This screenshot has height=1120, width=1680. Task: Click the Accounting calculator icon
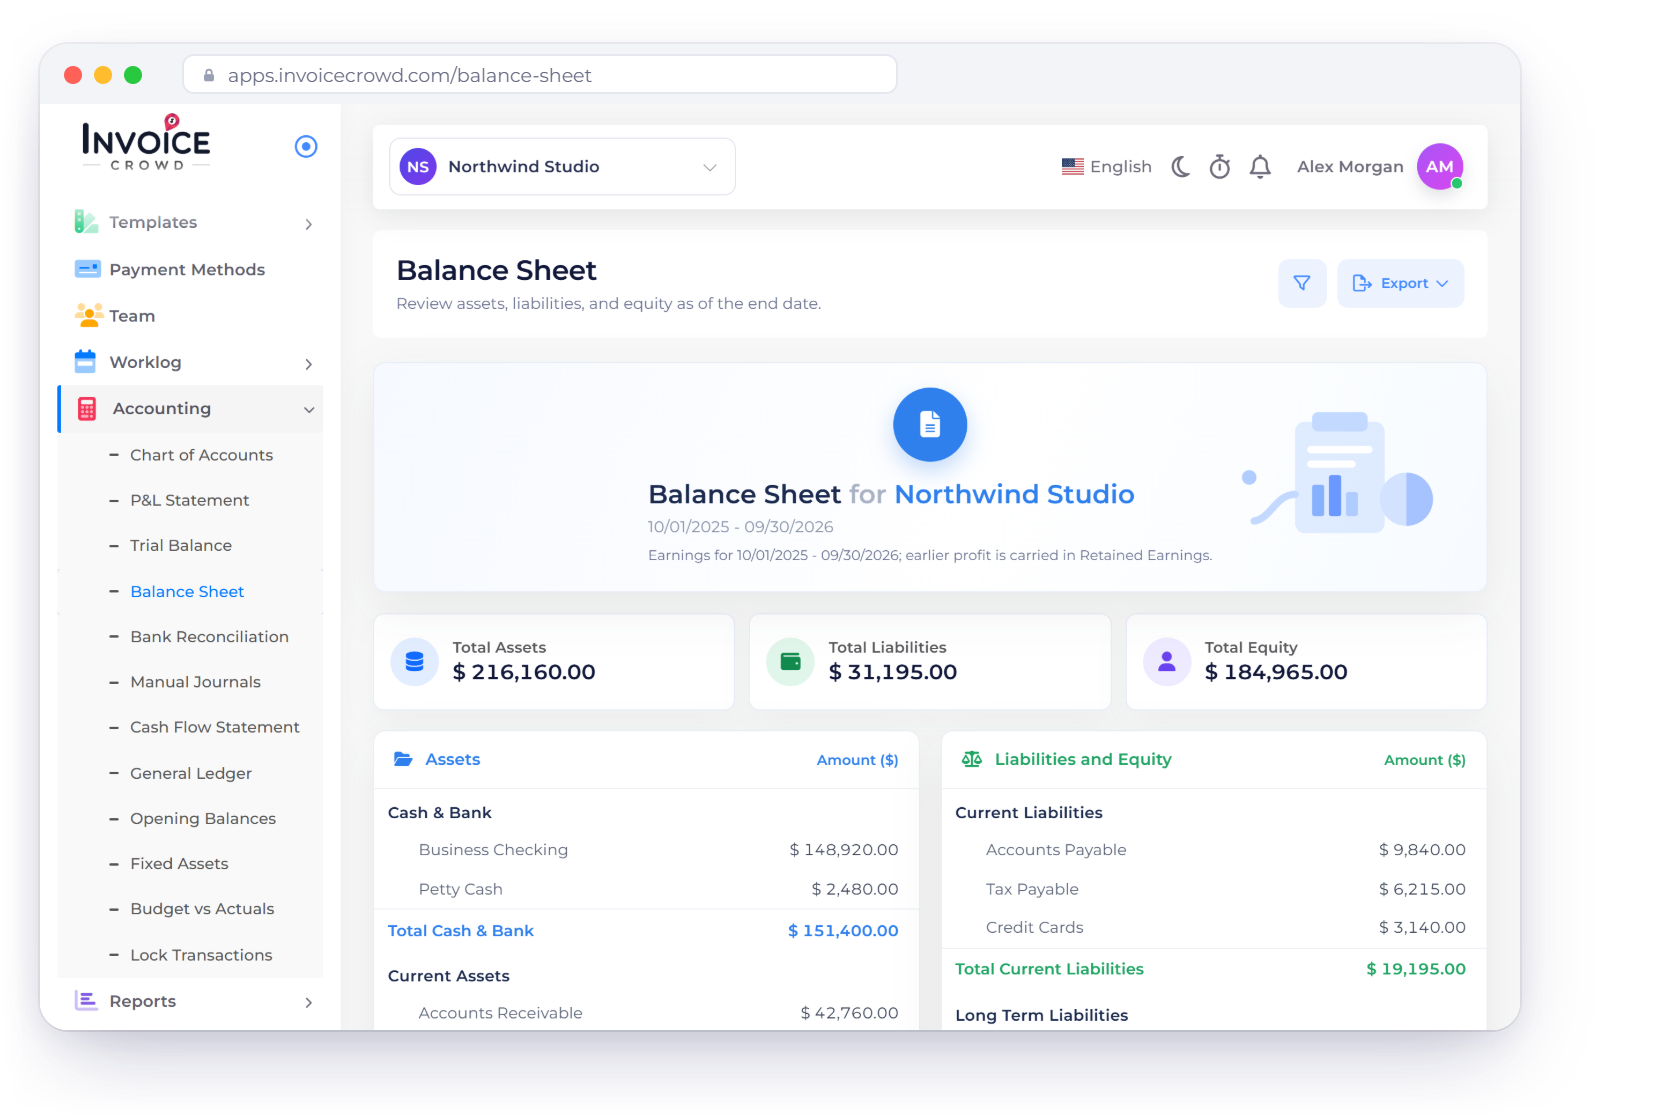87,409
